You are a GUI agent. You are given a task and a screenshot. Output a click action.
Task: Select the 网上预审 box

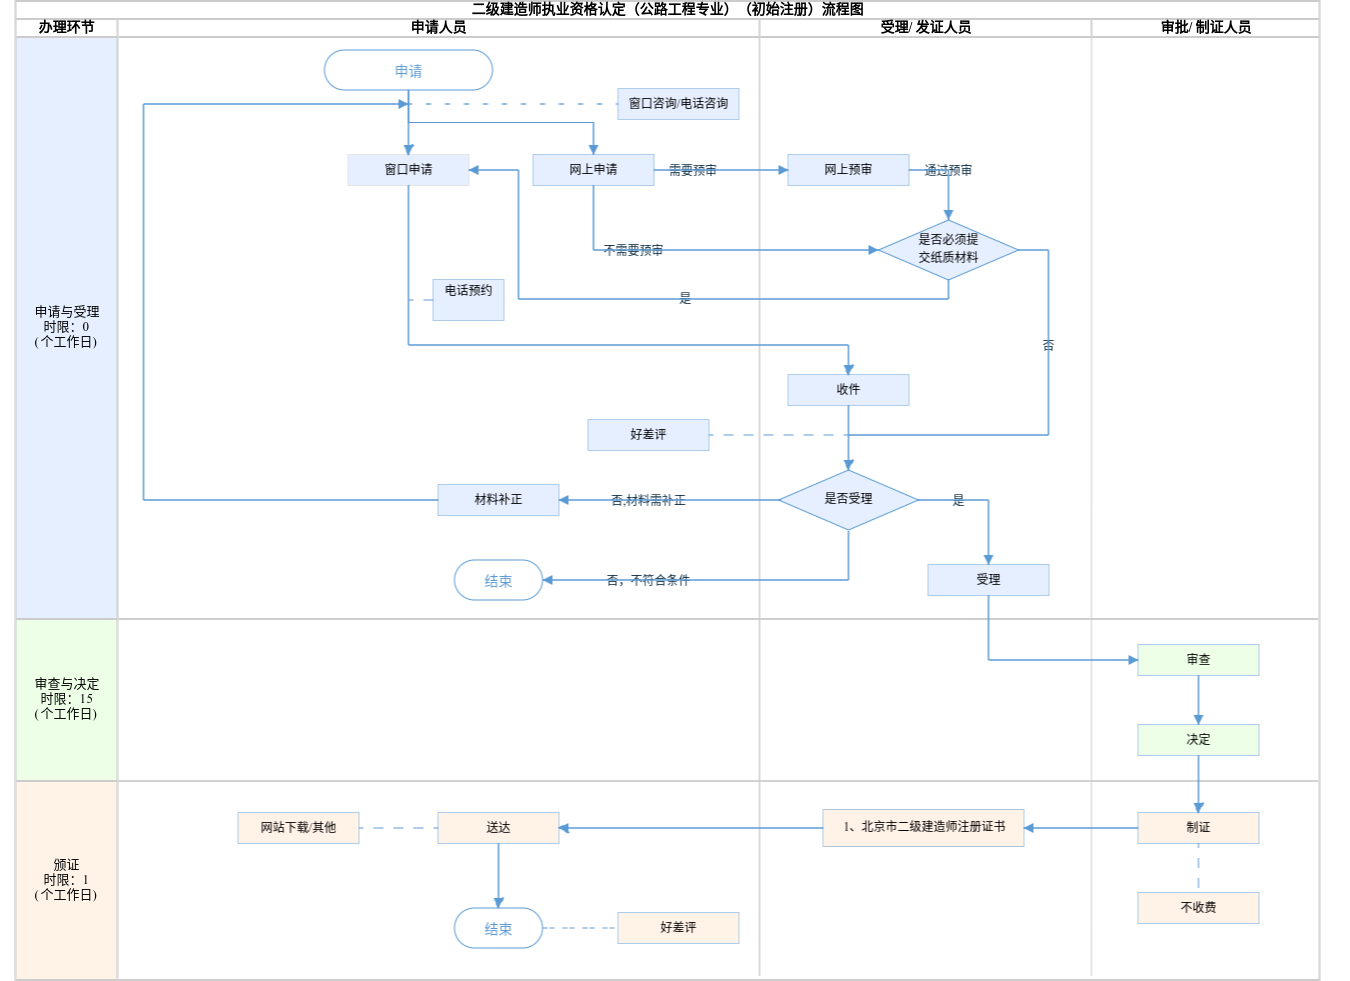click(x=848, y=170)
